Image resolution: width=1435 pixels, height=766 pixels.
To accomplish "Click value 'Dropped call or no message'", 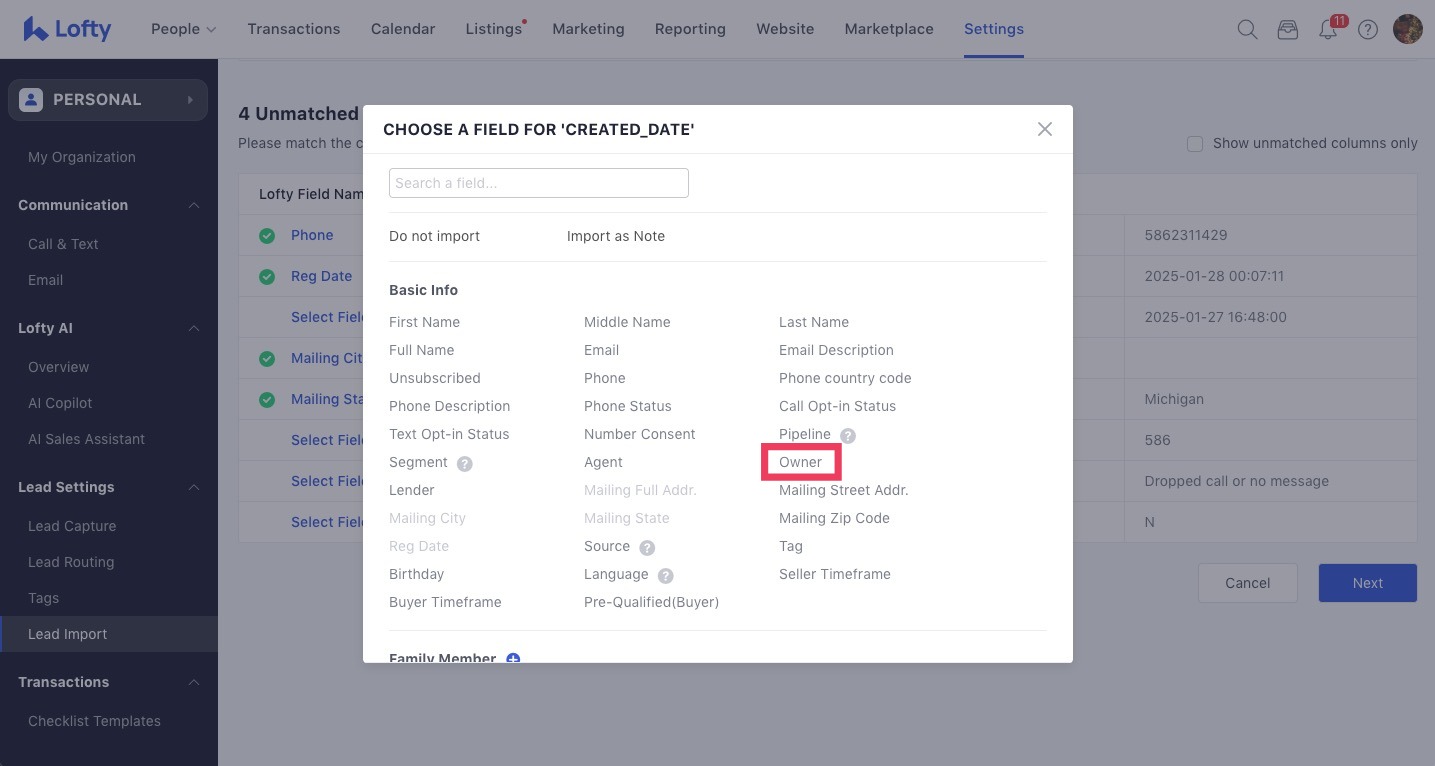I will click(1237, 481).
